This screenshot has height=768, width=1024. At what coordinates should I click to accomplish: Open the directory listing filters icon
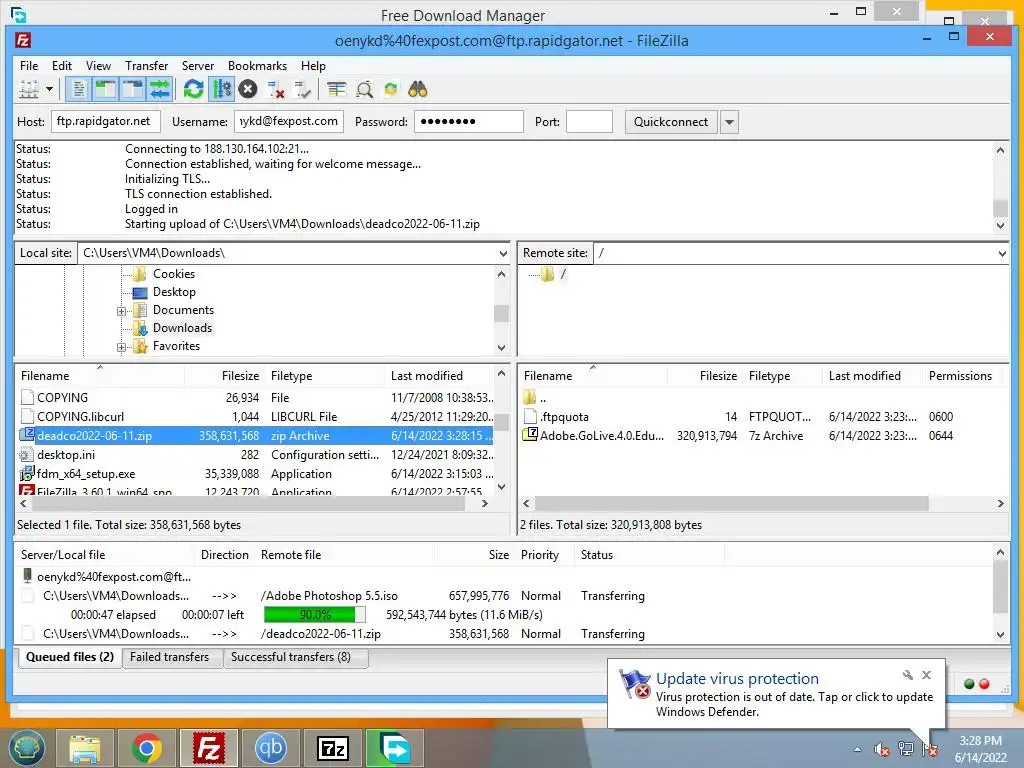point(336,89)
